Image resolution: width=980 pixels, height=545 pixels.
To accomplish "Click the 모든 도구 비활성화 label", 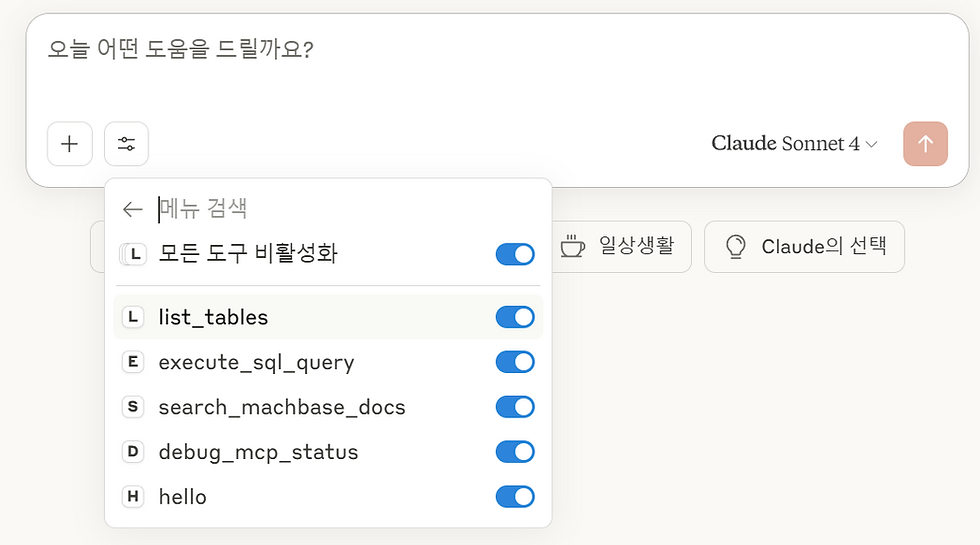I will 248,254.
